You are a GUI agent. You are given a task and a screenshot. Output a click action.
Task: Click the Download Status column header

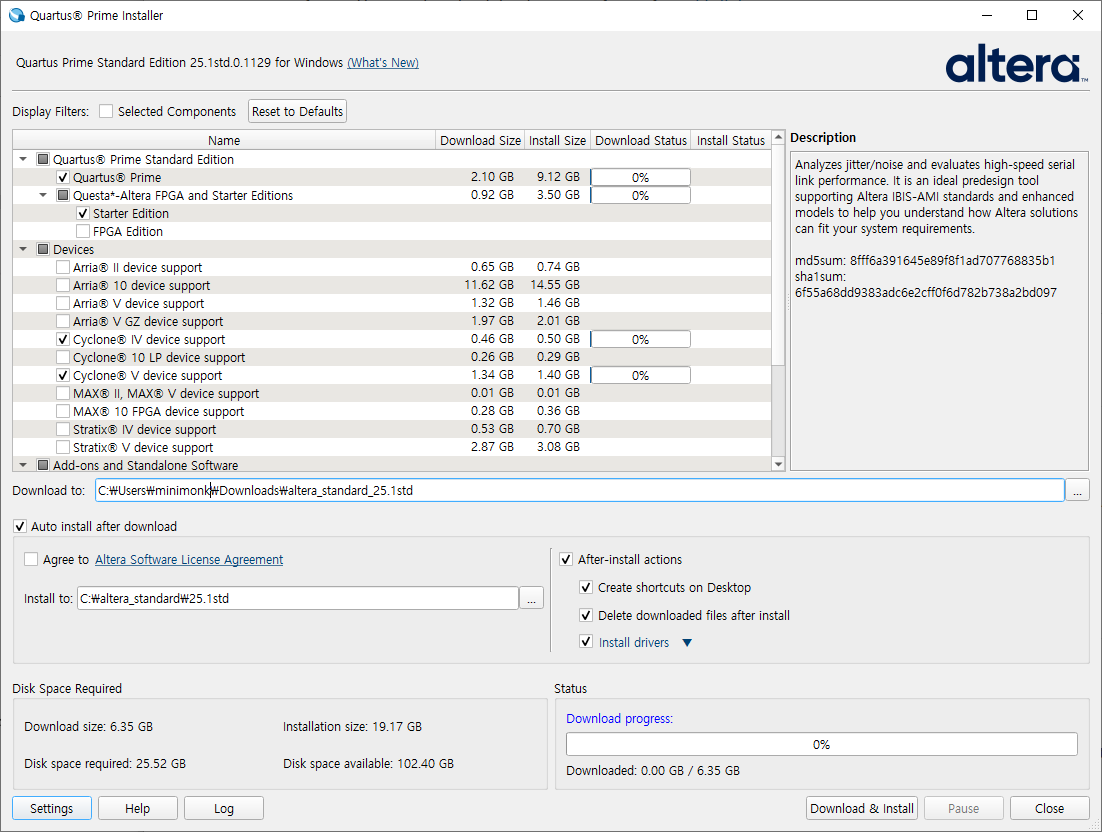coord(641,141)
